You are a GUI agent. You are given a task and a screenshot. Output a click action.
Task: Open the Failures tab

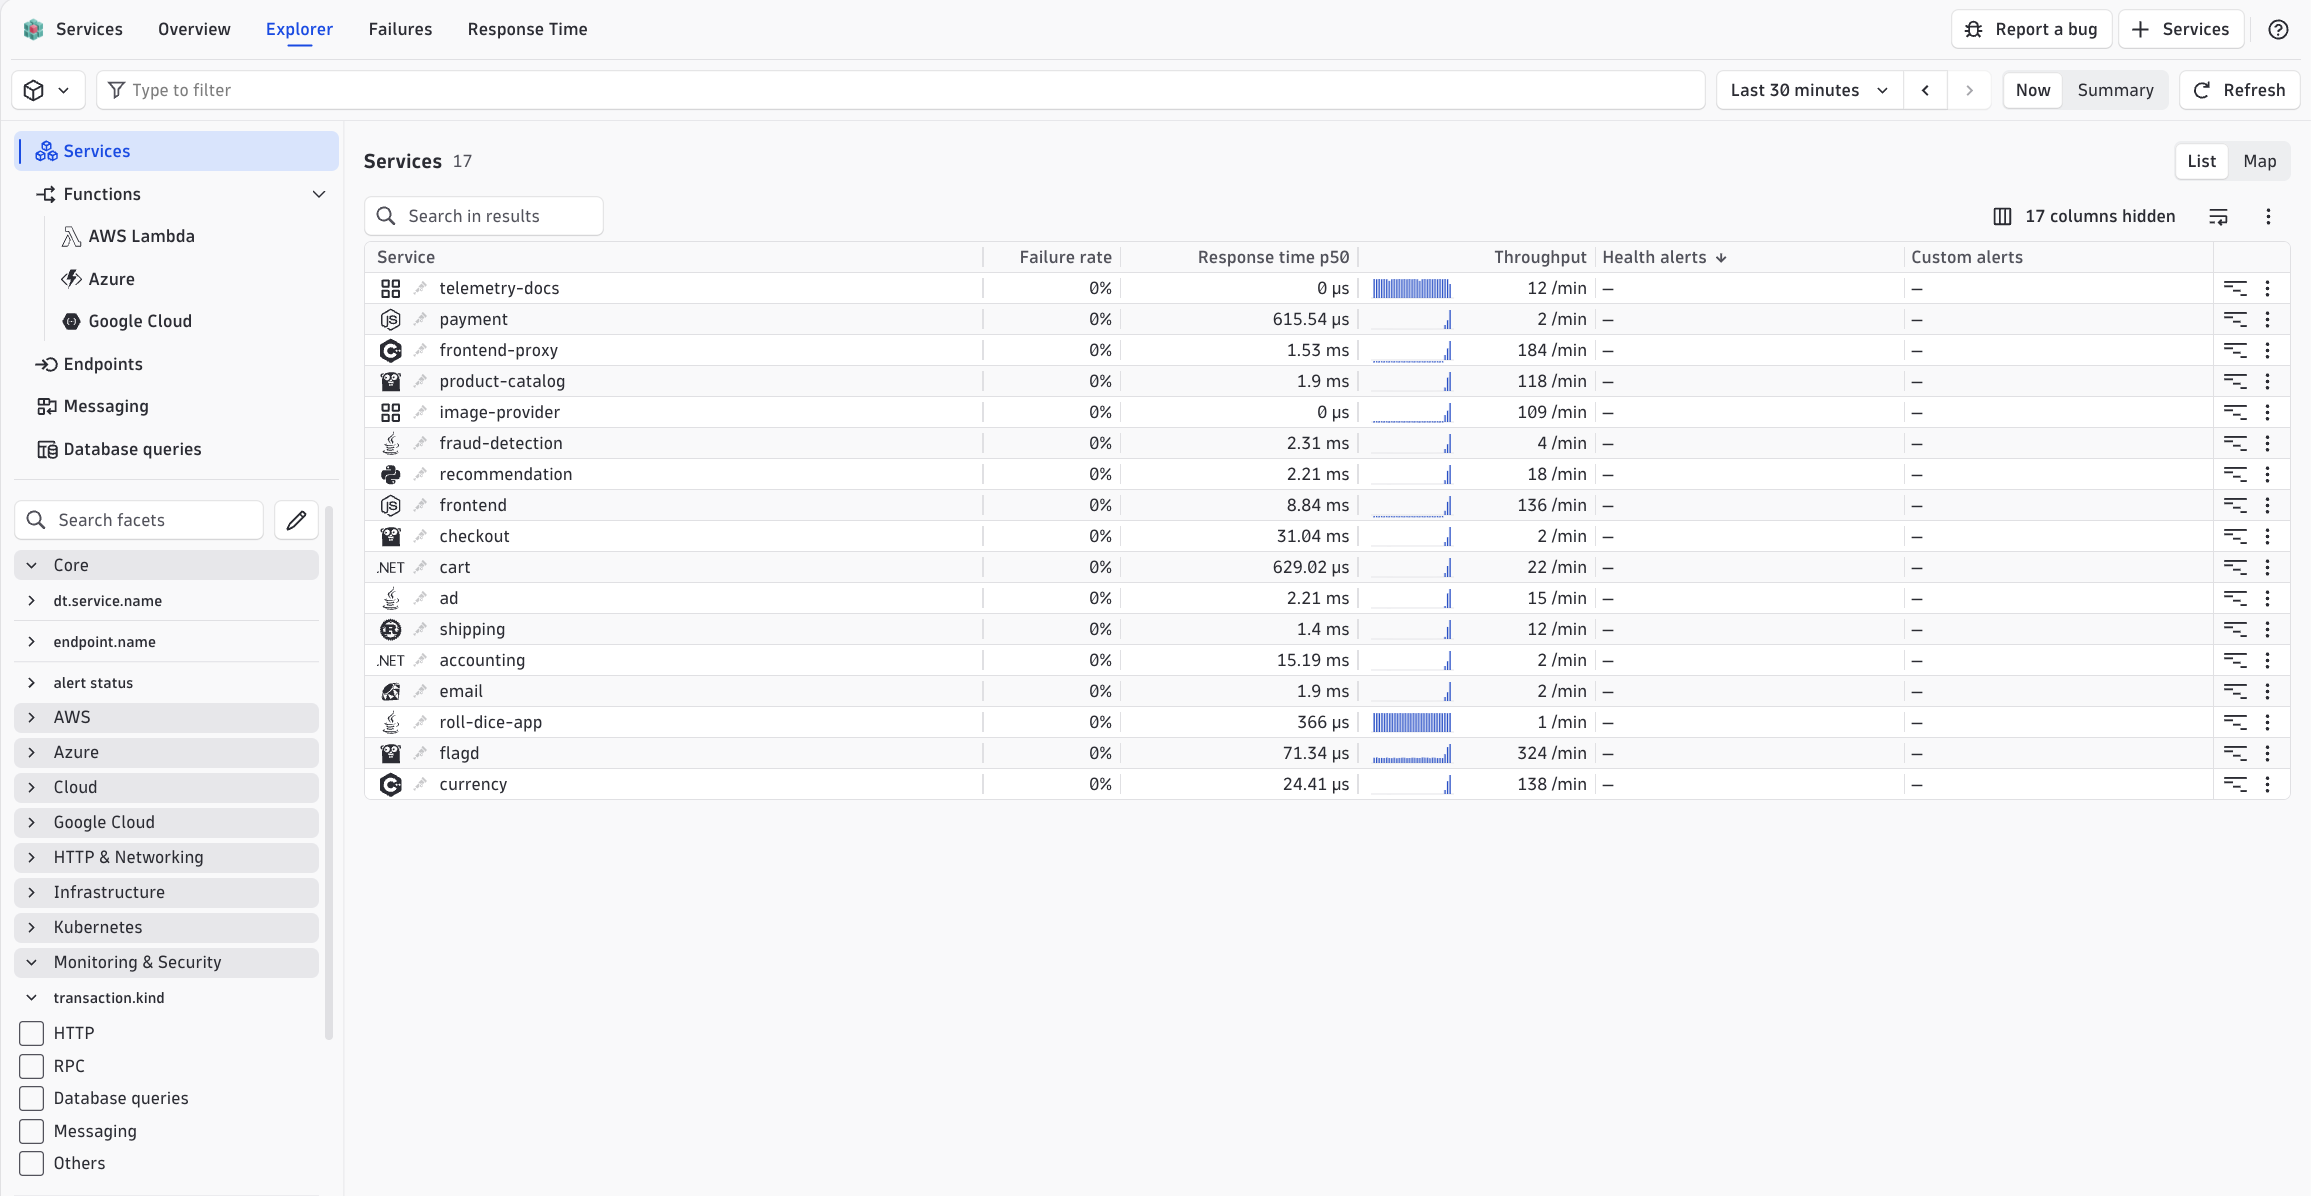click(x=400, y=29)
